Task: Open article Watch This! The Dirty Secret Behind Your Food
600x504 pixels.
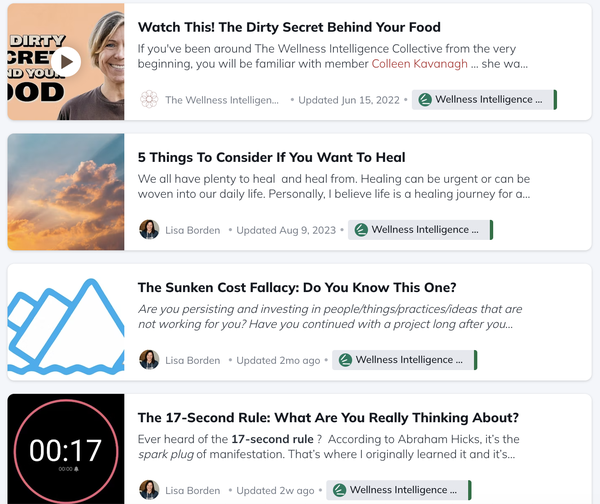Action: point(289,27)
